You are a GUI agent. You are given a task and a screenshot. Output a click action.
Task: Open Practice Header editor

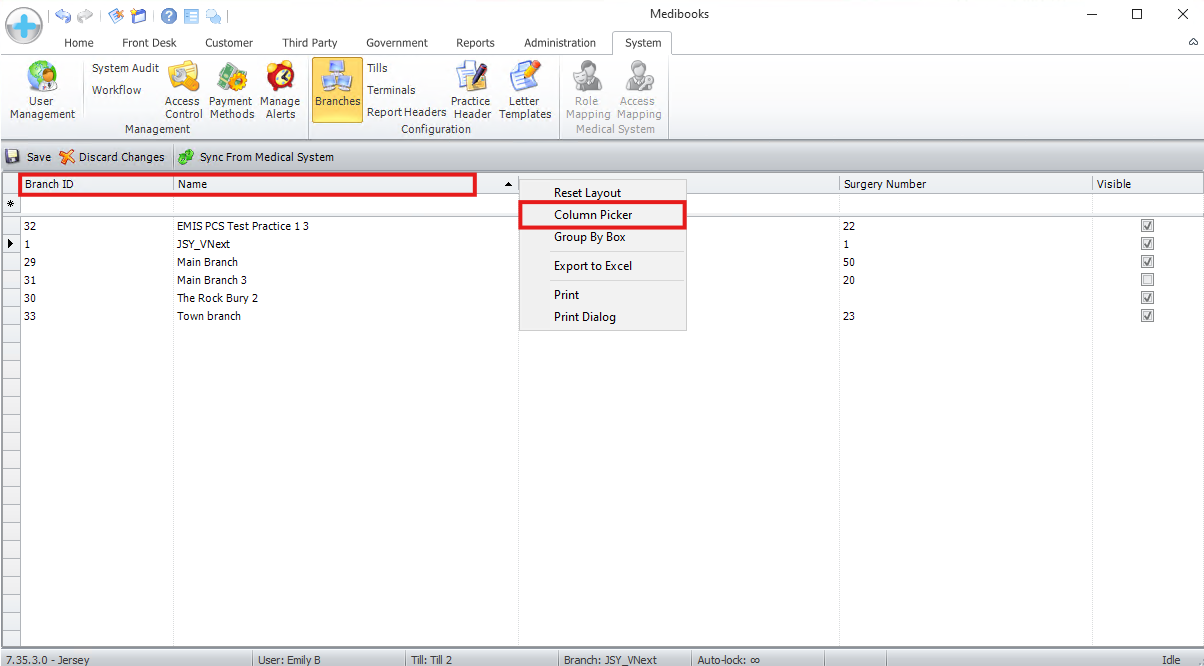(x=471, y=91)
